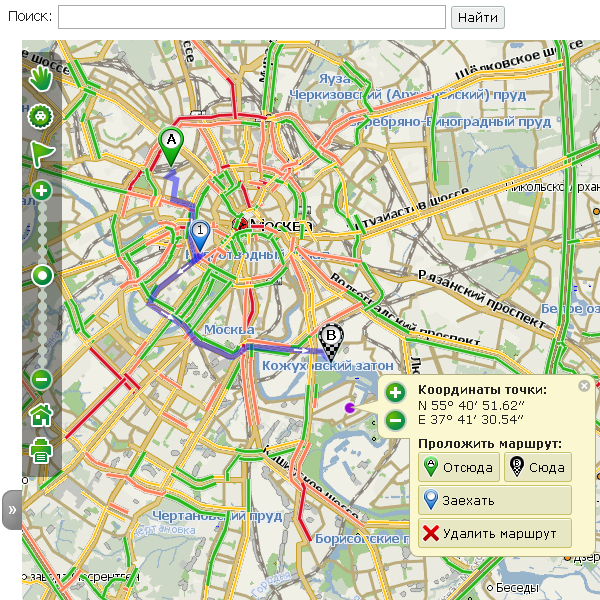The image size is (600, 600).
Task: Zoom in via popup plus button
Action: tap(395, 393)
